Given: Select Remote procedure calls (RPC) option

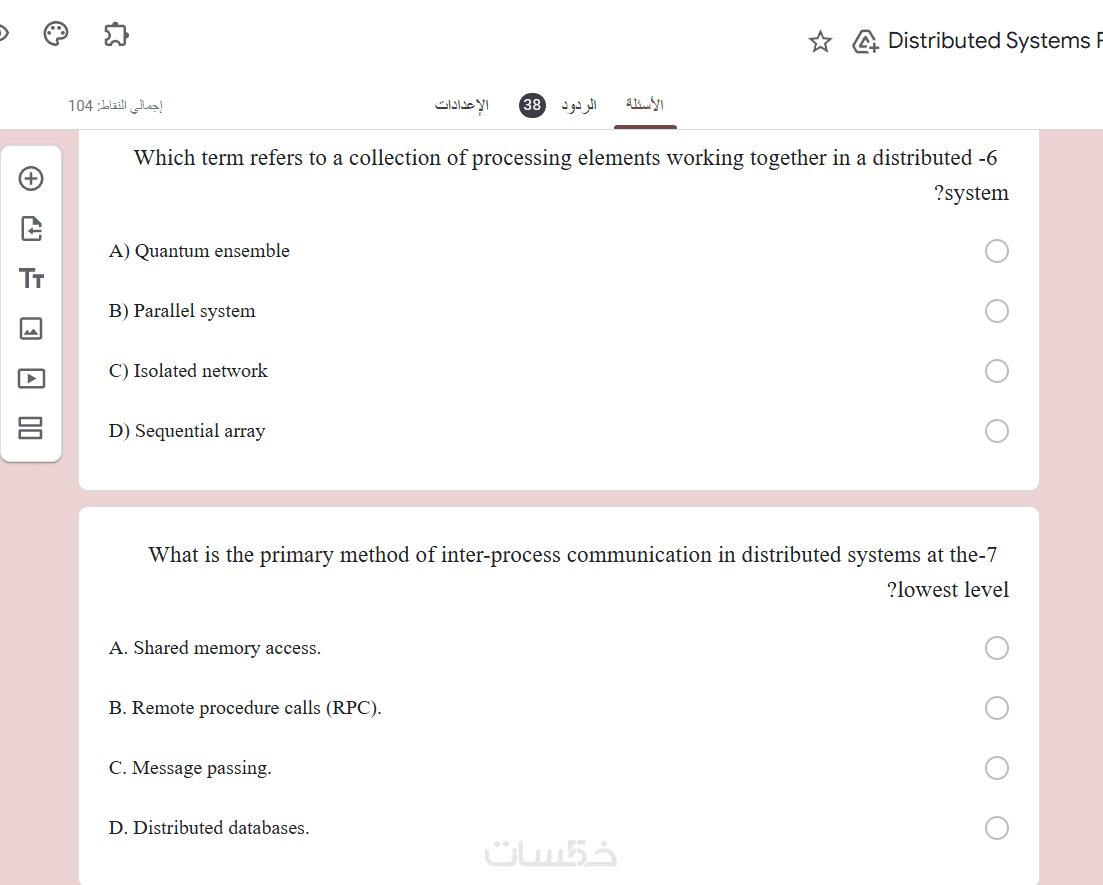Looking at the screenshot, I should pos(997,708).
